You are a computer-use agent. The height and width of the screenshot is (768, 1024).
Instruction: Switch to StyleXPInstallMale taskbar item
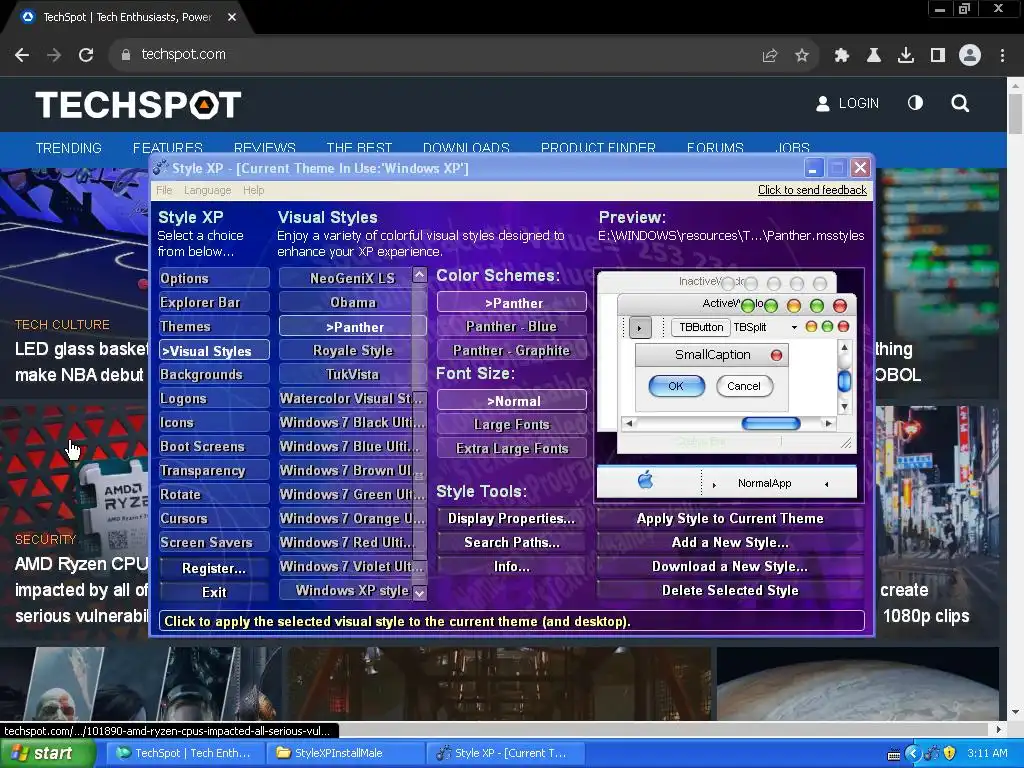[x=346, y=753]
